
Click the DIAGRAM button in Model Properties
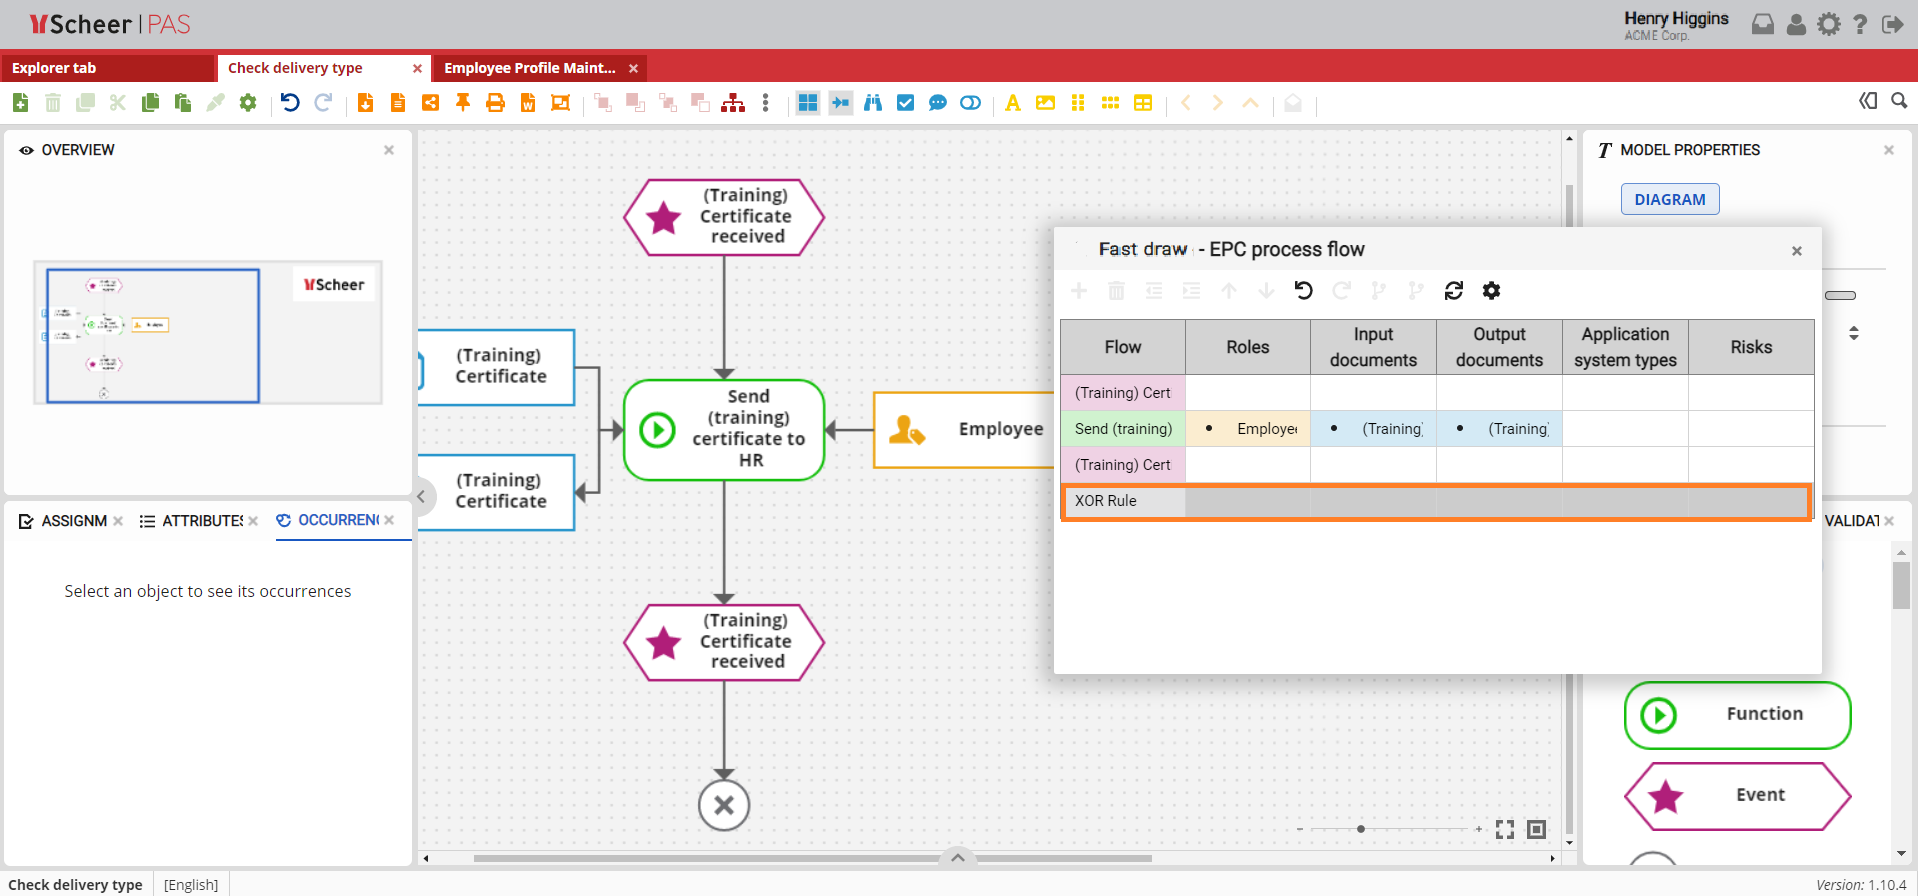point(1669,199)
